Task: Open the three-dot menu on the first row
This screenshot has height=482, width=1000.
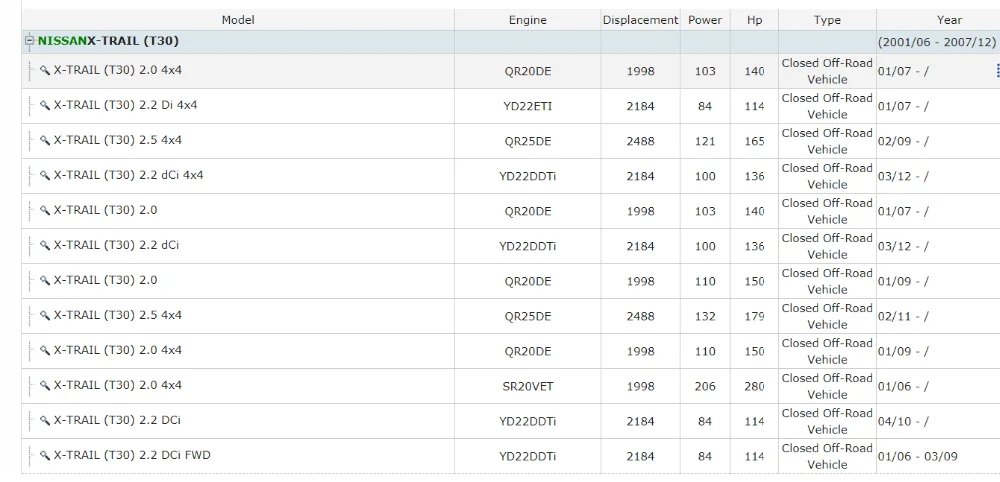Action: click(x=996, y=71)
